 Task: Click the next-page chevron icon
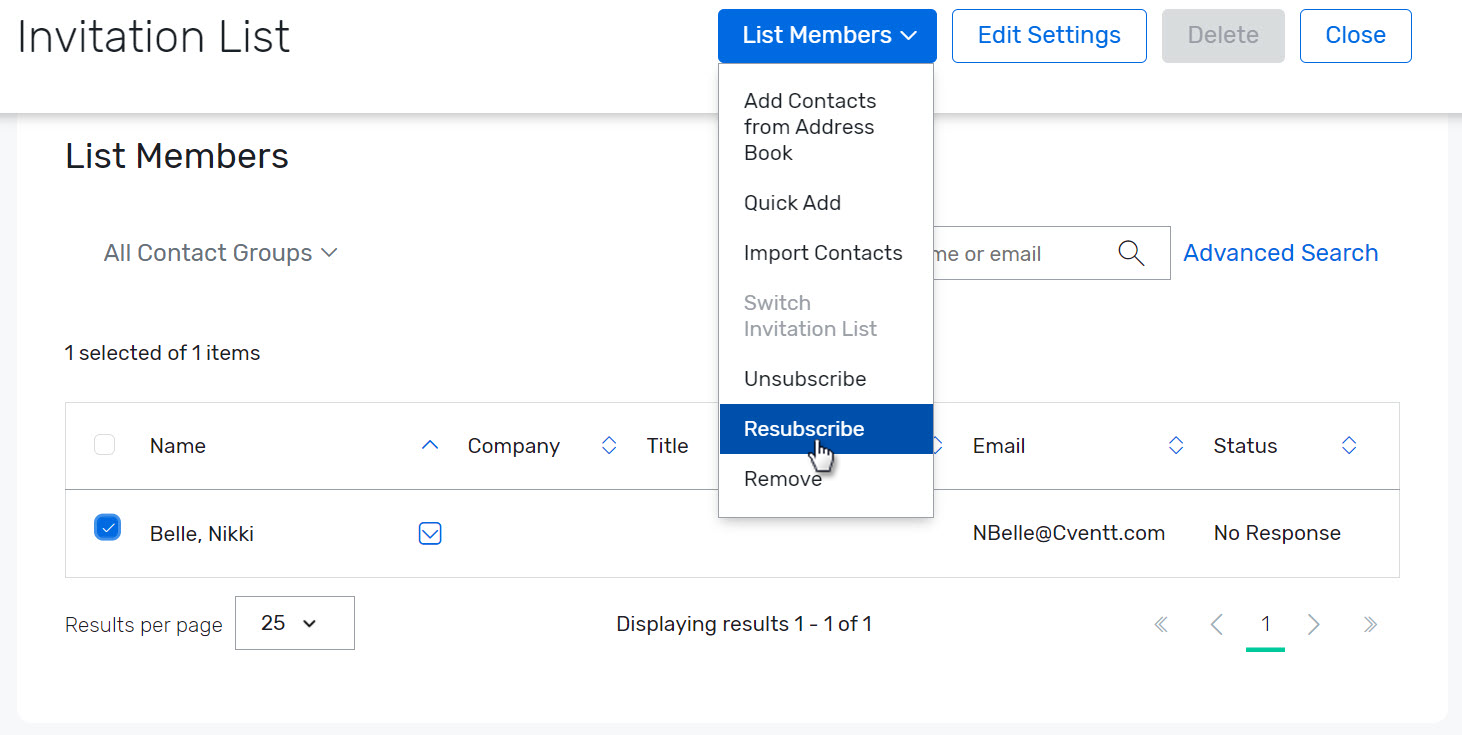tap(1314, 624)
